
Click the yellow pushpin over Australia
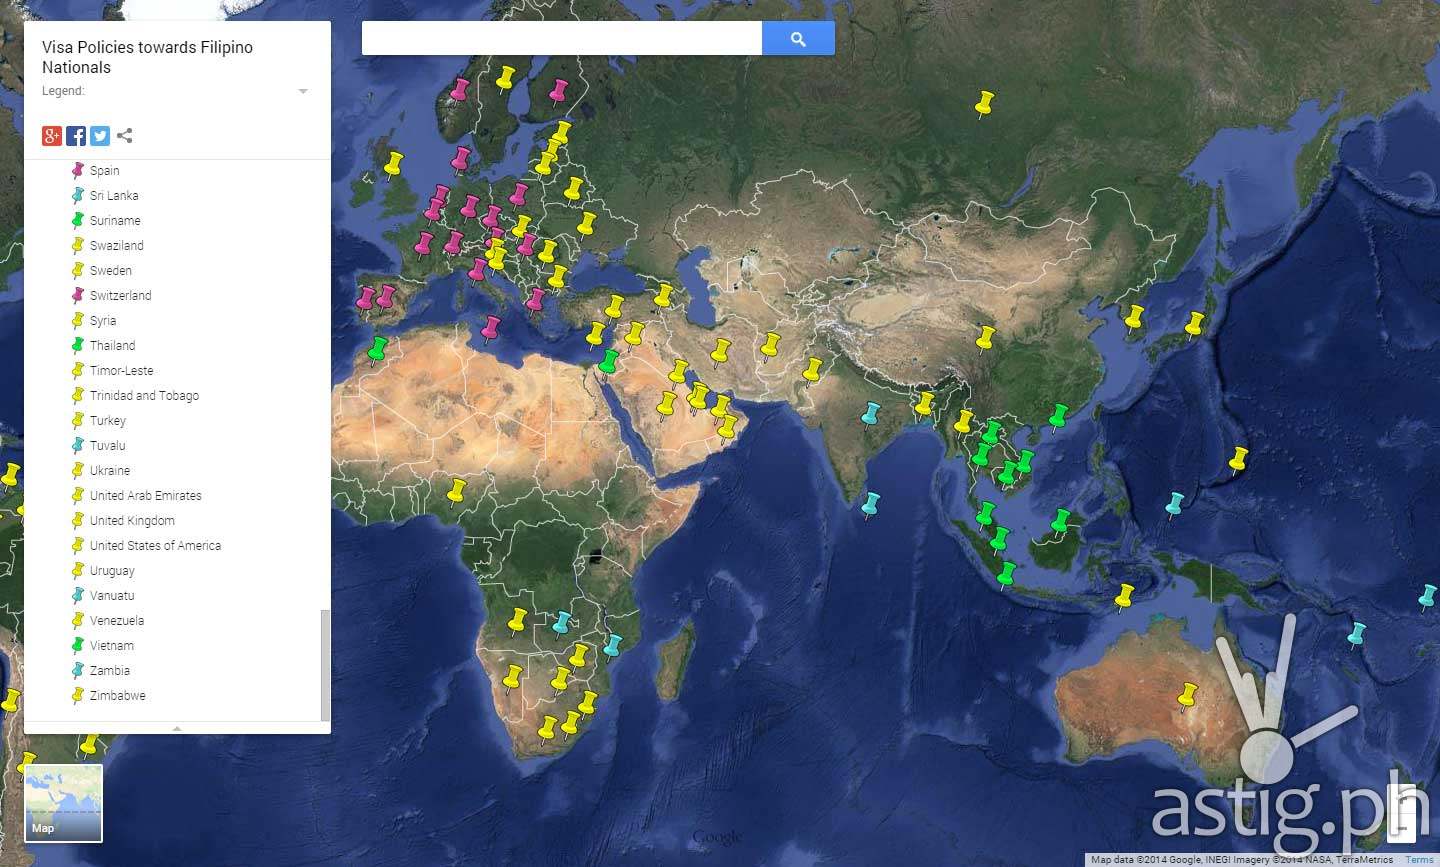point(1186,696)
